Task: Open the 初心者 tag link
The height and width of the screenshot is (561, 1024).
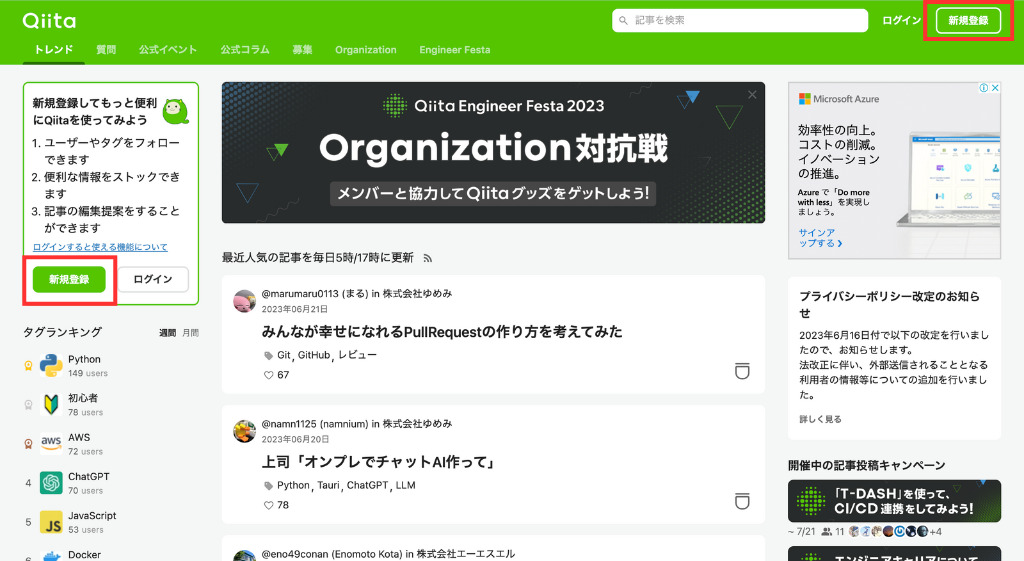Action: 83,398
